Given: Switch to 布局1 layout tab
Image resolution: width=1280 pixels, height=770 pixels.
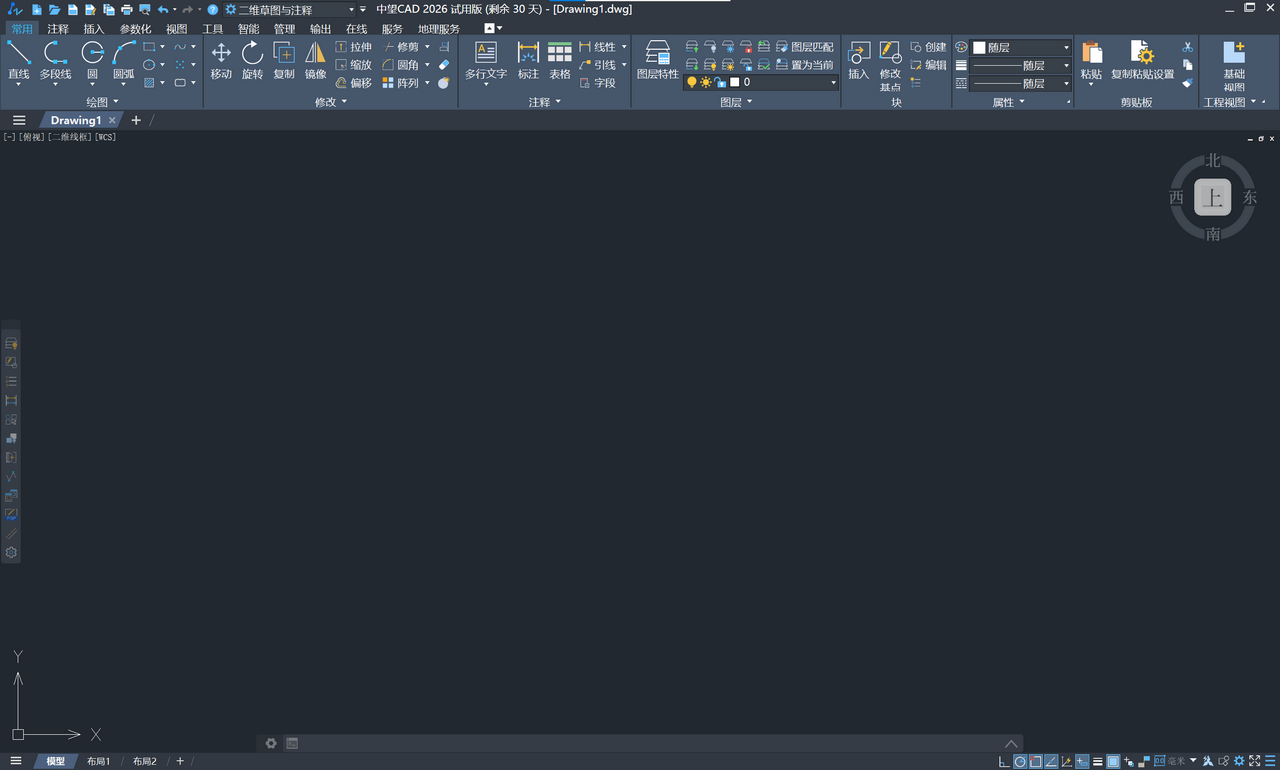Looking at the screenshot, I should [x=98, y=762].
